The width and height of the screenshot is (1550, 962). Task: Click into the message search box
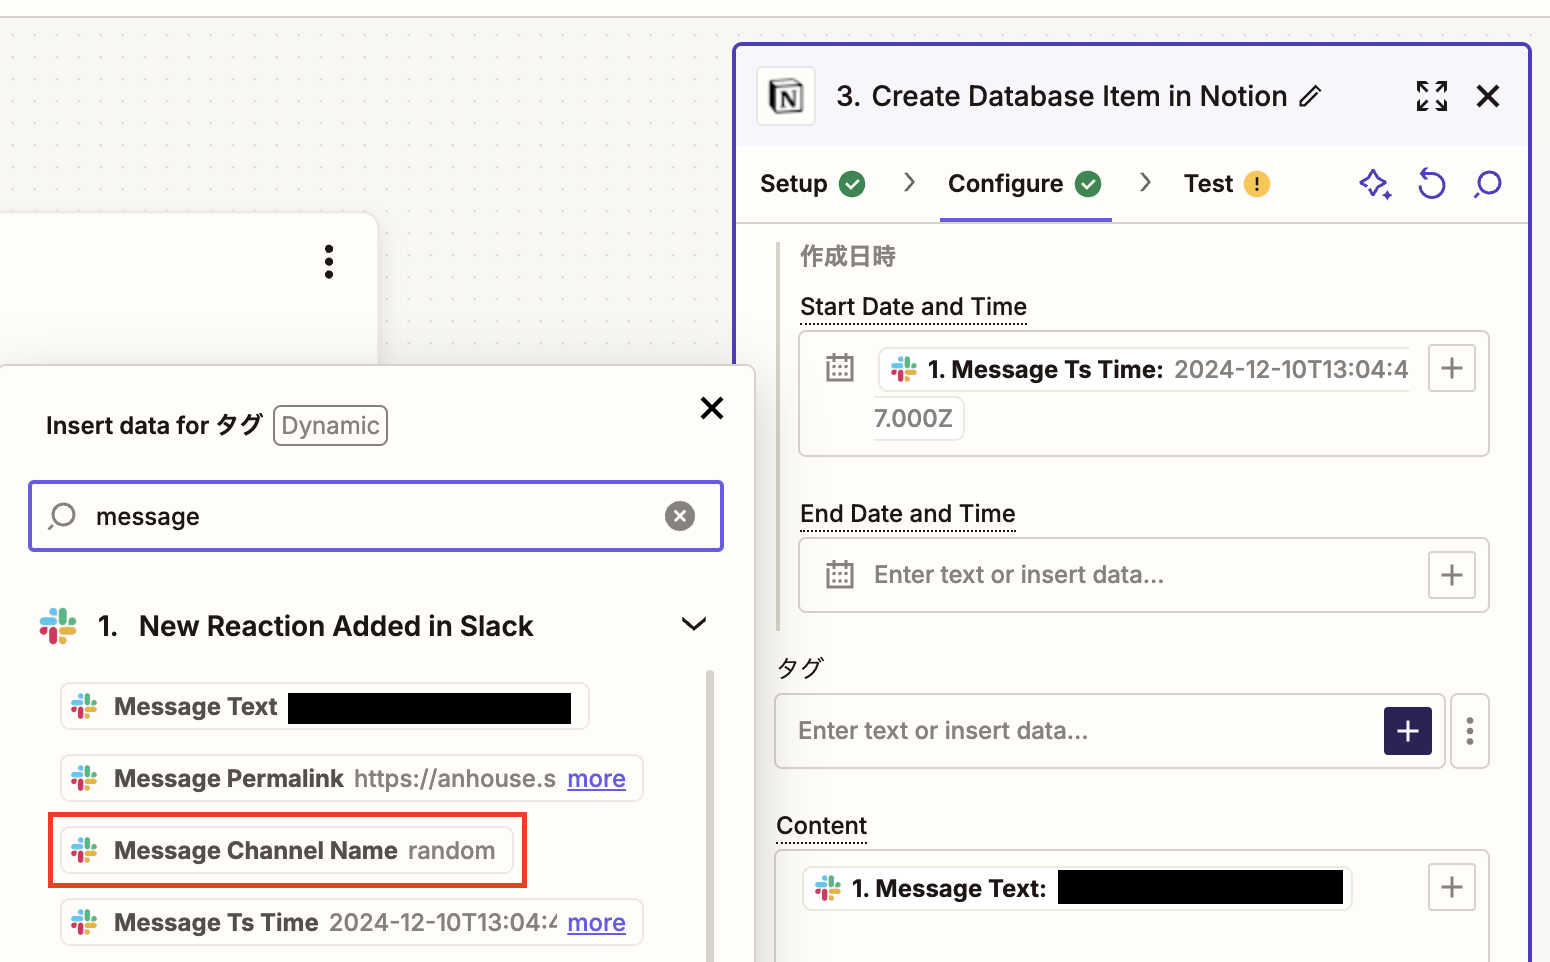coord(376,516)
